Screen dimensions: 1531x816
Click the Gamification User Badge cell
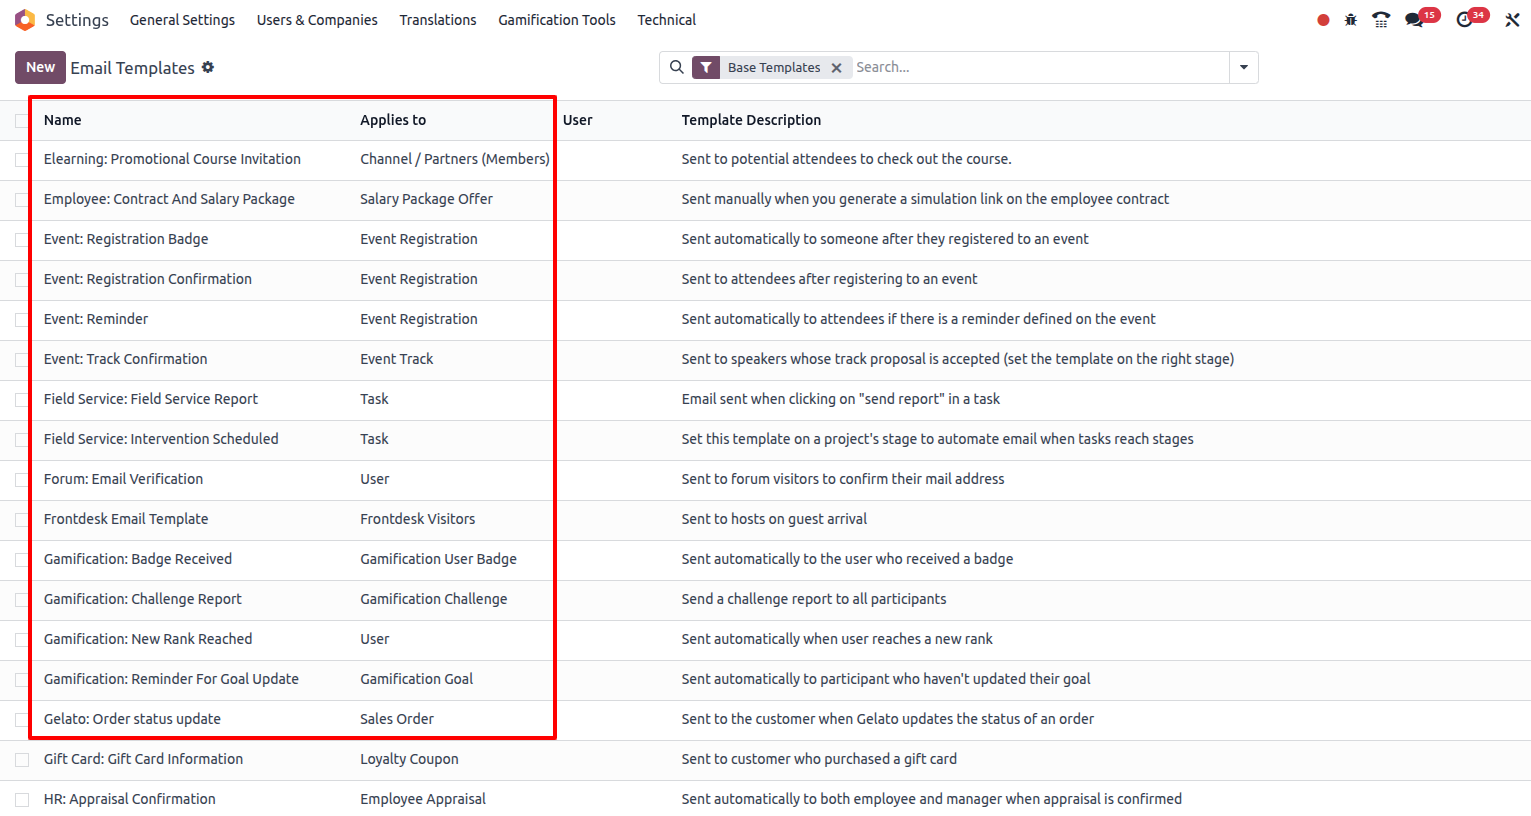438,559
